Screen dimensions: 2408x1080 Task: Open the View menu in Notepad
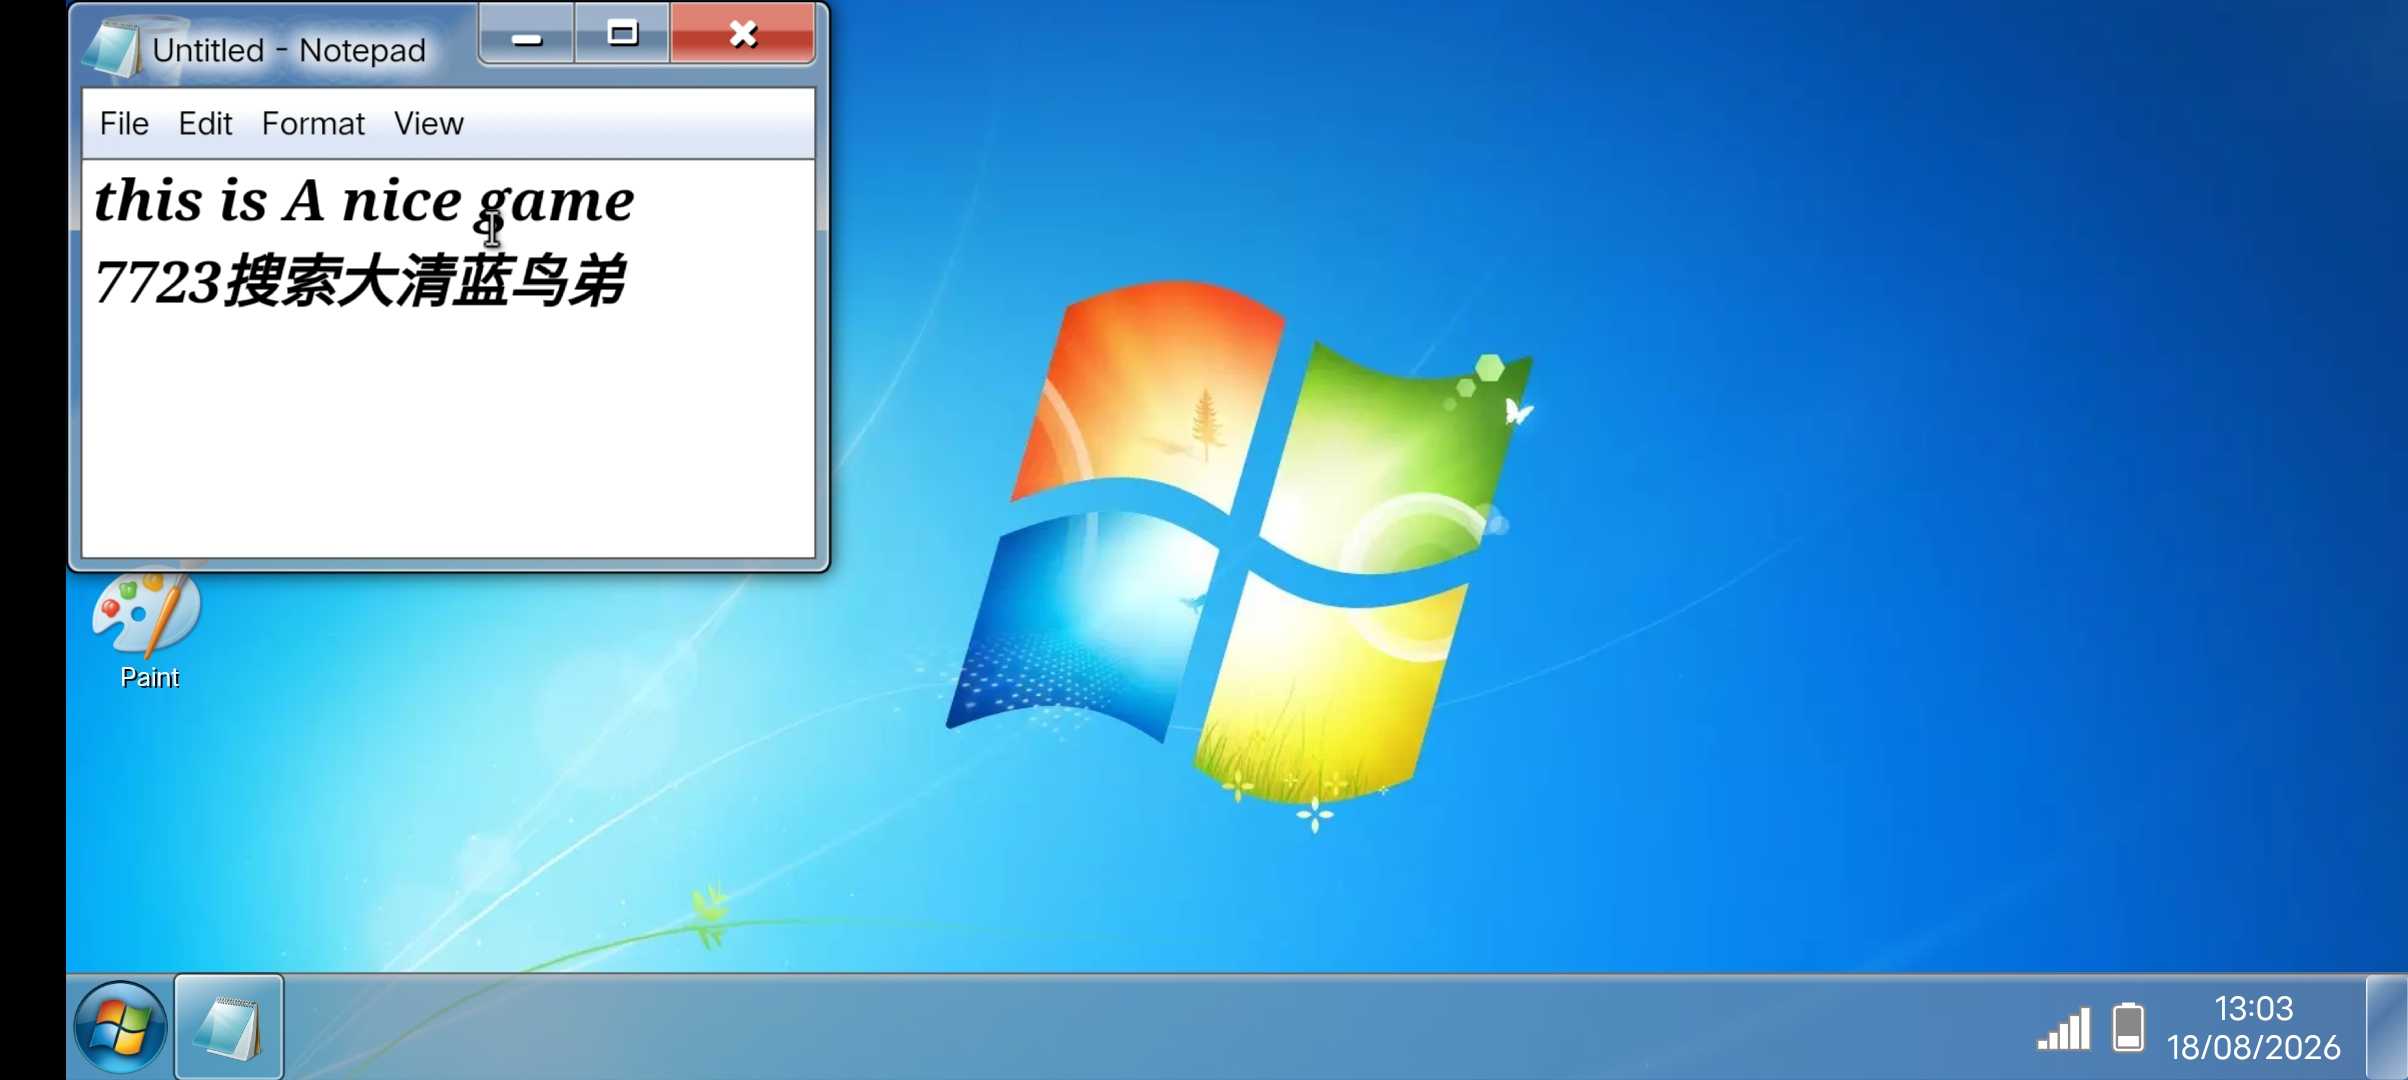[428, 123]
